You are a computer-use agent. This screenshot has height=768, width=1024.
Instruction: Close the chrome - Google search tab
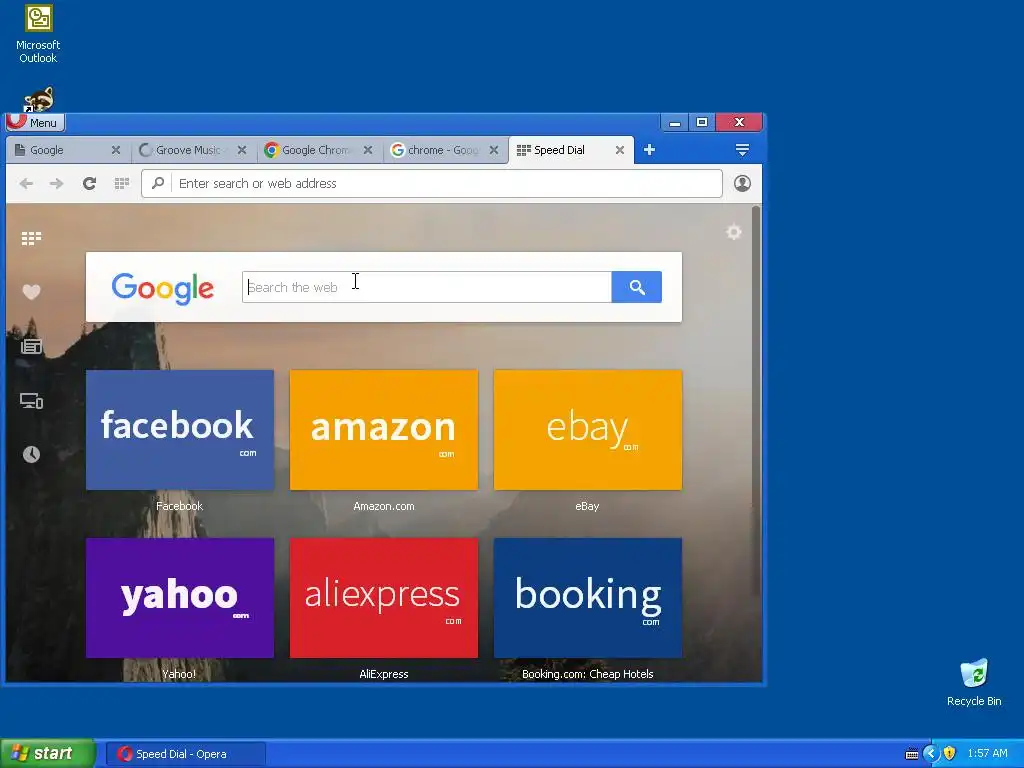click(494, 150)
